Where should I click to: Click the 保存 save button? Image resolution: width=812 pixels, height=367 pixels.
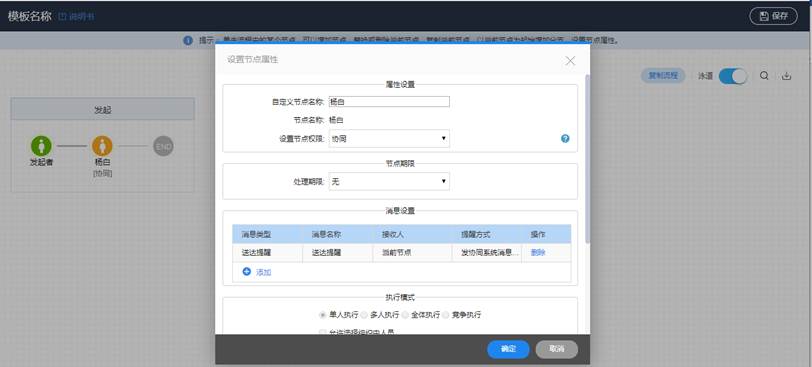coord(773,16)
